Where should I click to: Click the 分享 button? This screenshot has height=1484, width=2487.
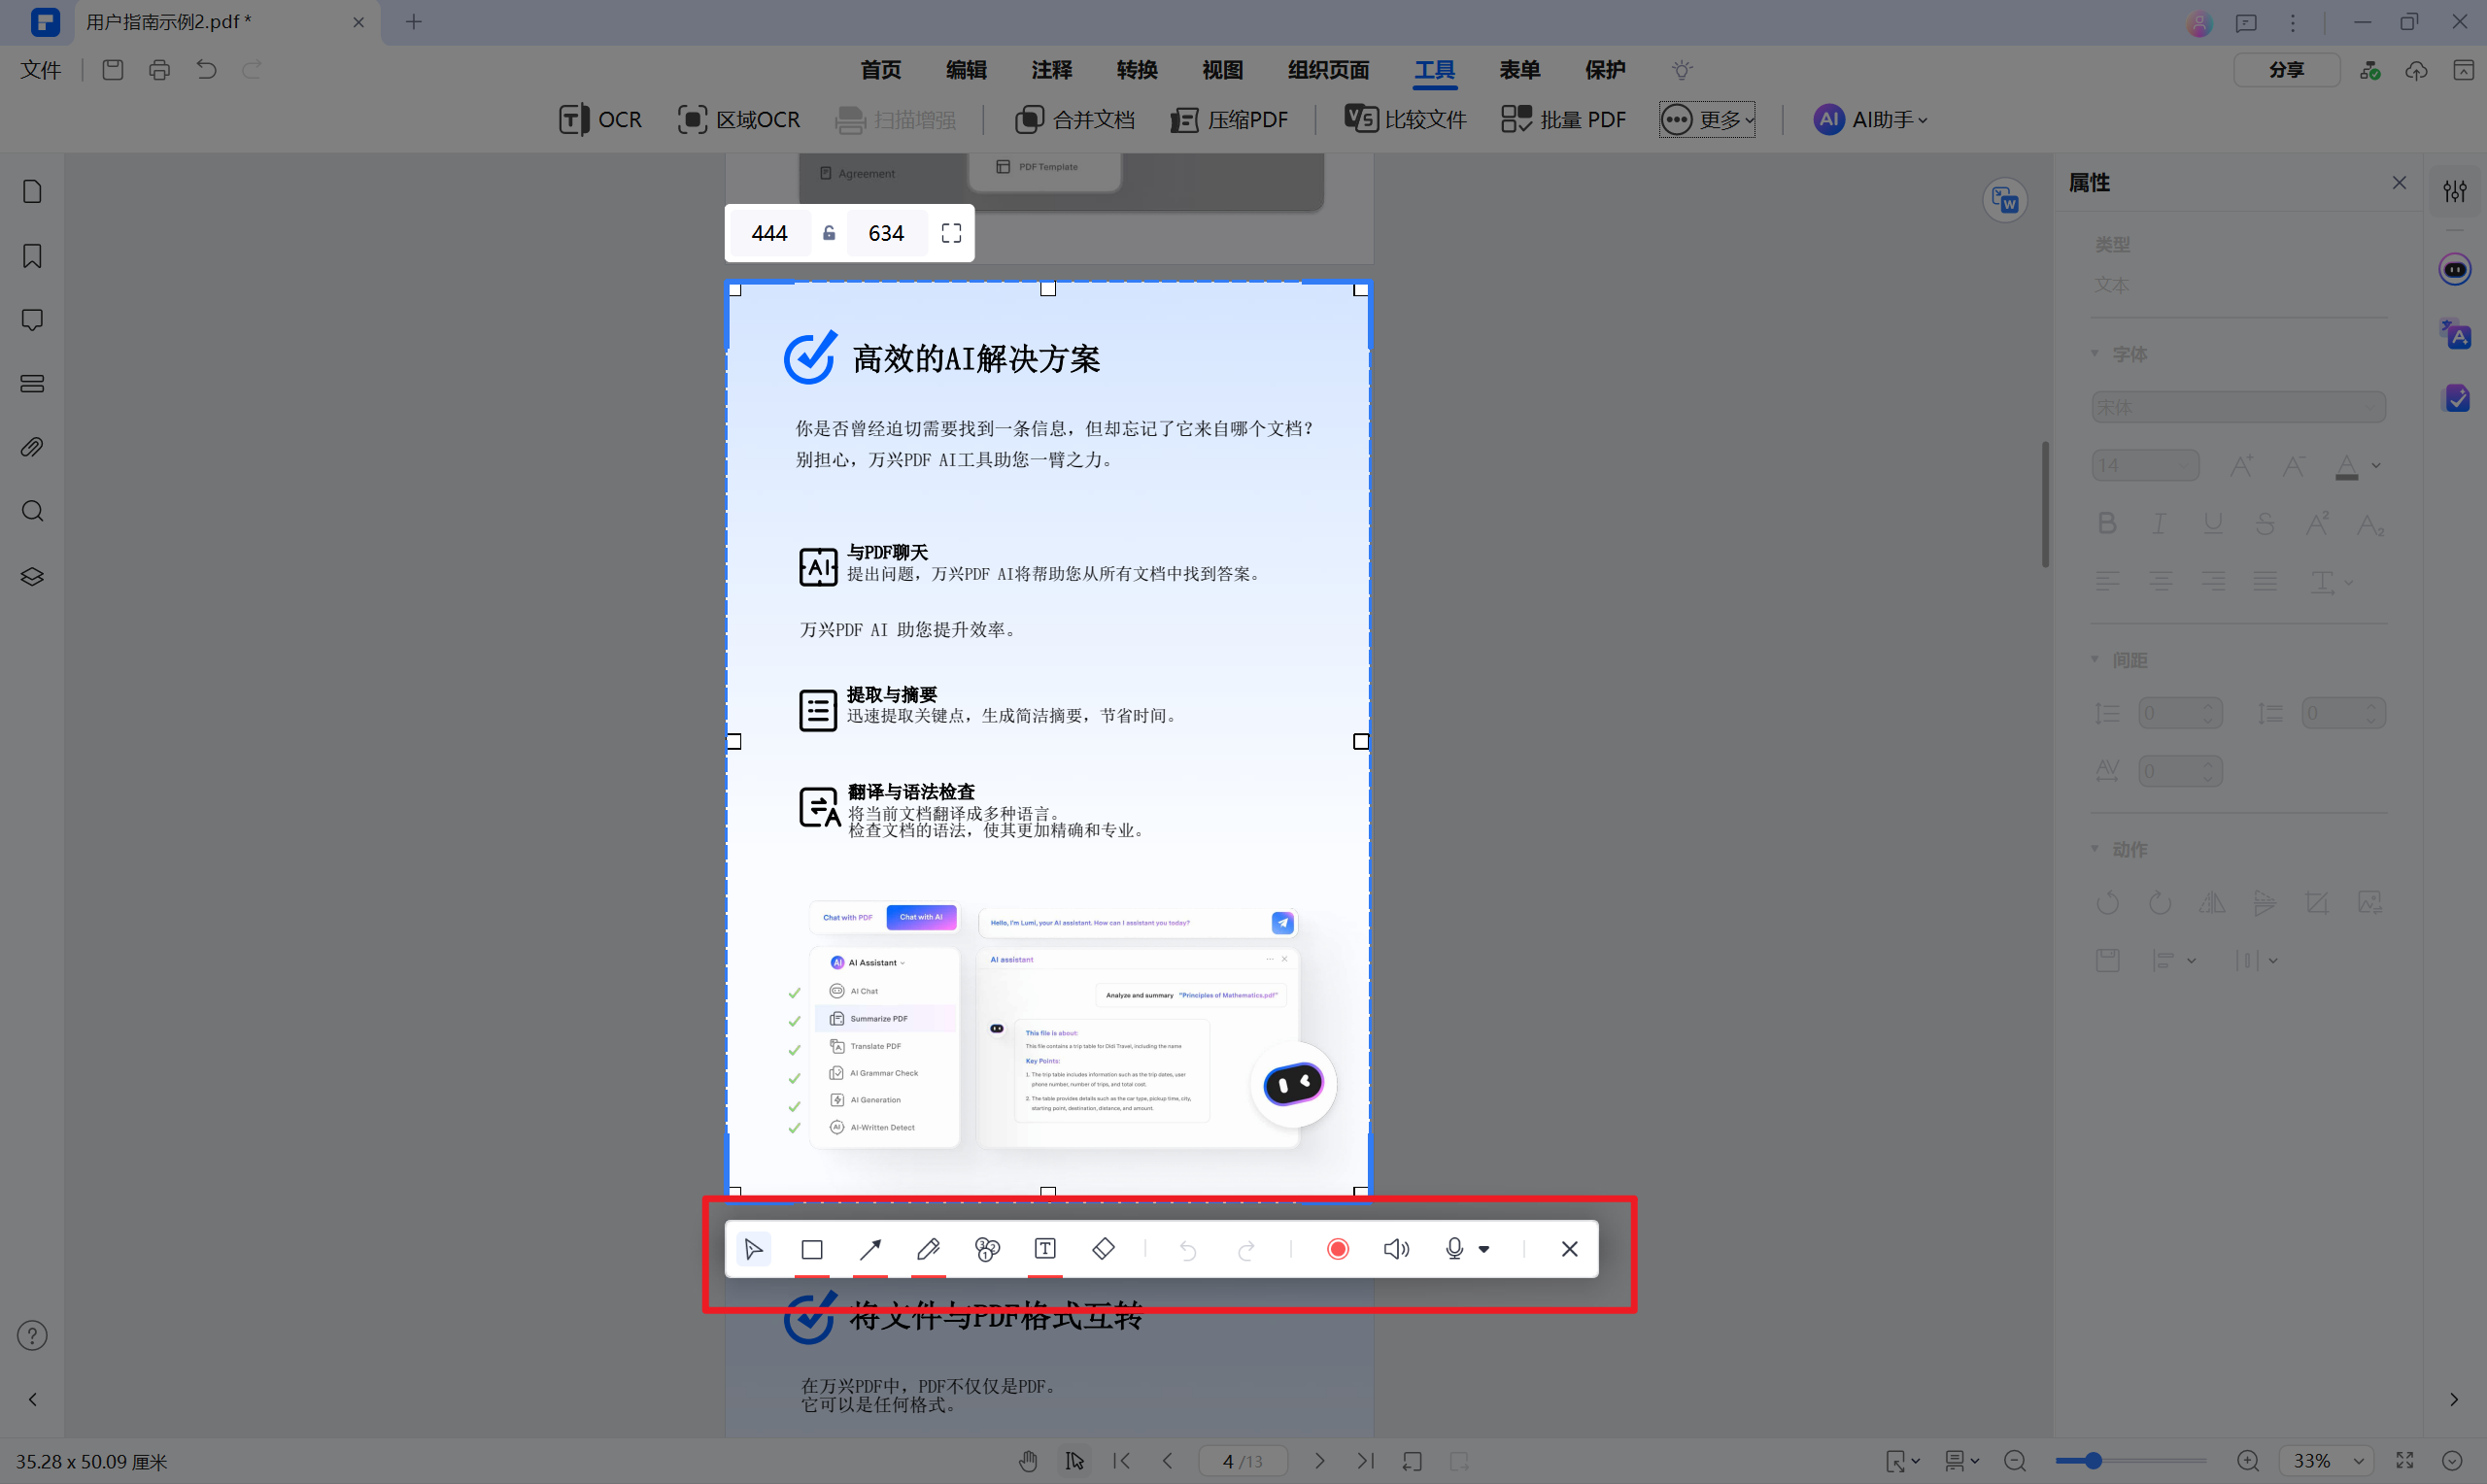[2287, 69]
